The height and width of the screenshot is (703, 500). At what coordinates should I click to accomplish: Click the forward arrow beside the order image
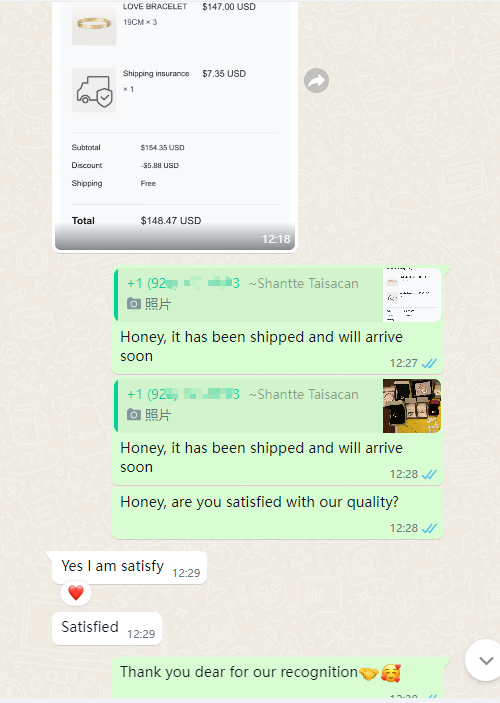316,81
